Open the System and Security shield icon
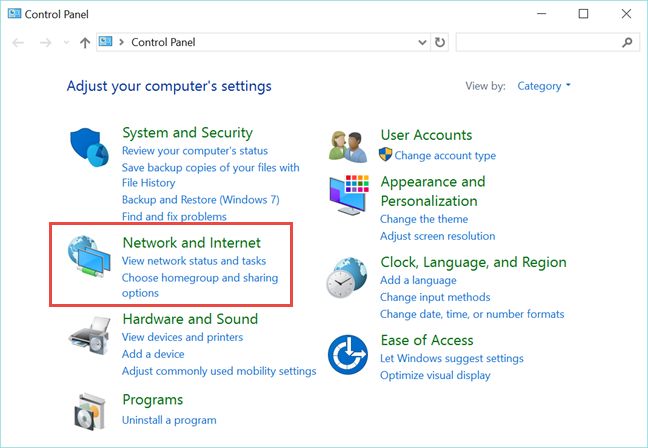 pyautogui.click(x=89, y=147)
